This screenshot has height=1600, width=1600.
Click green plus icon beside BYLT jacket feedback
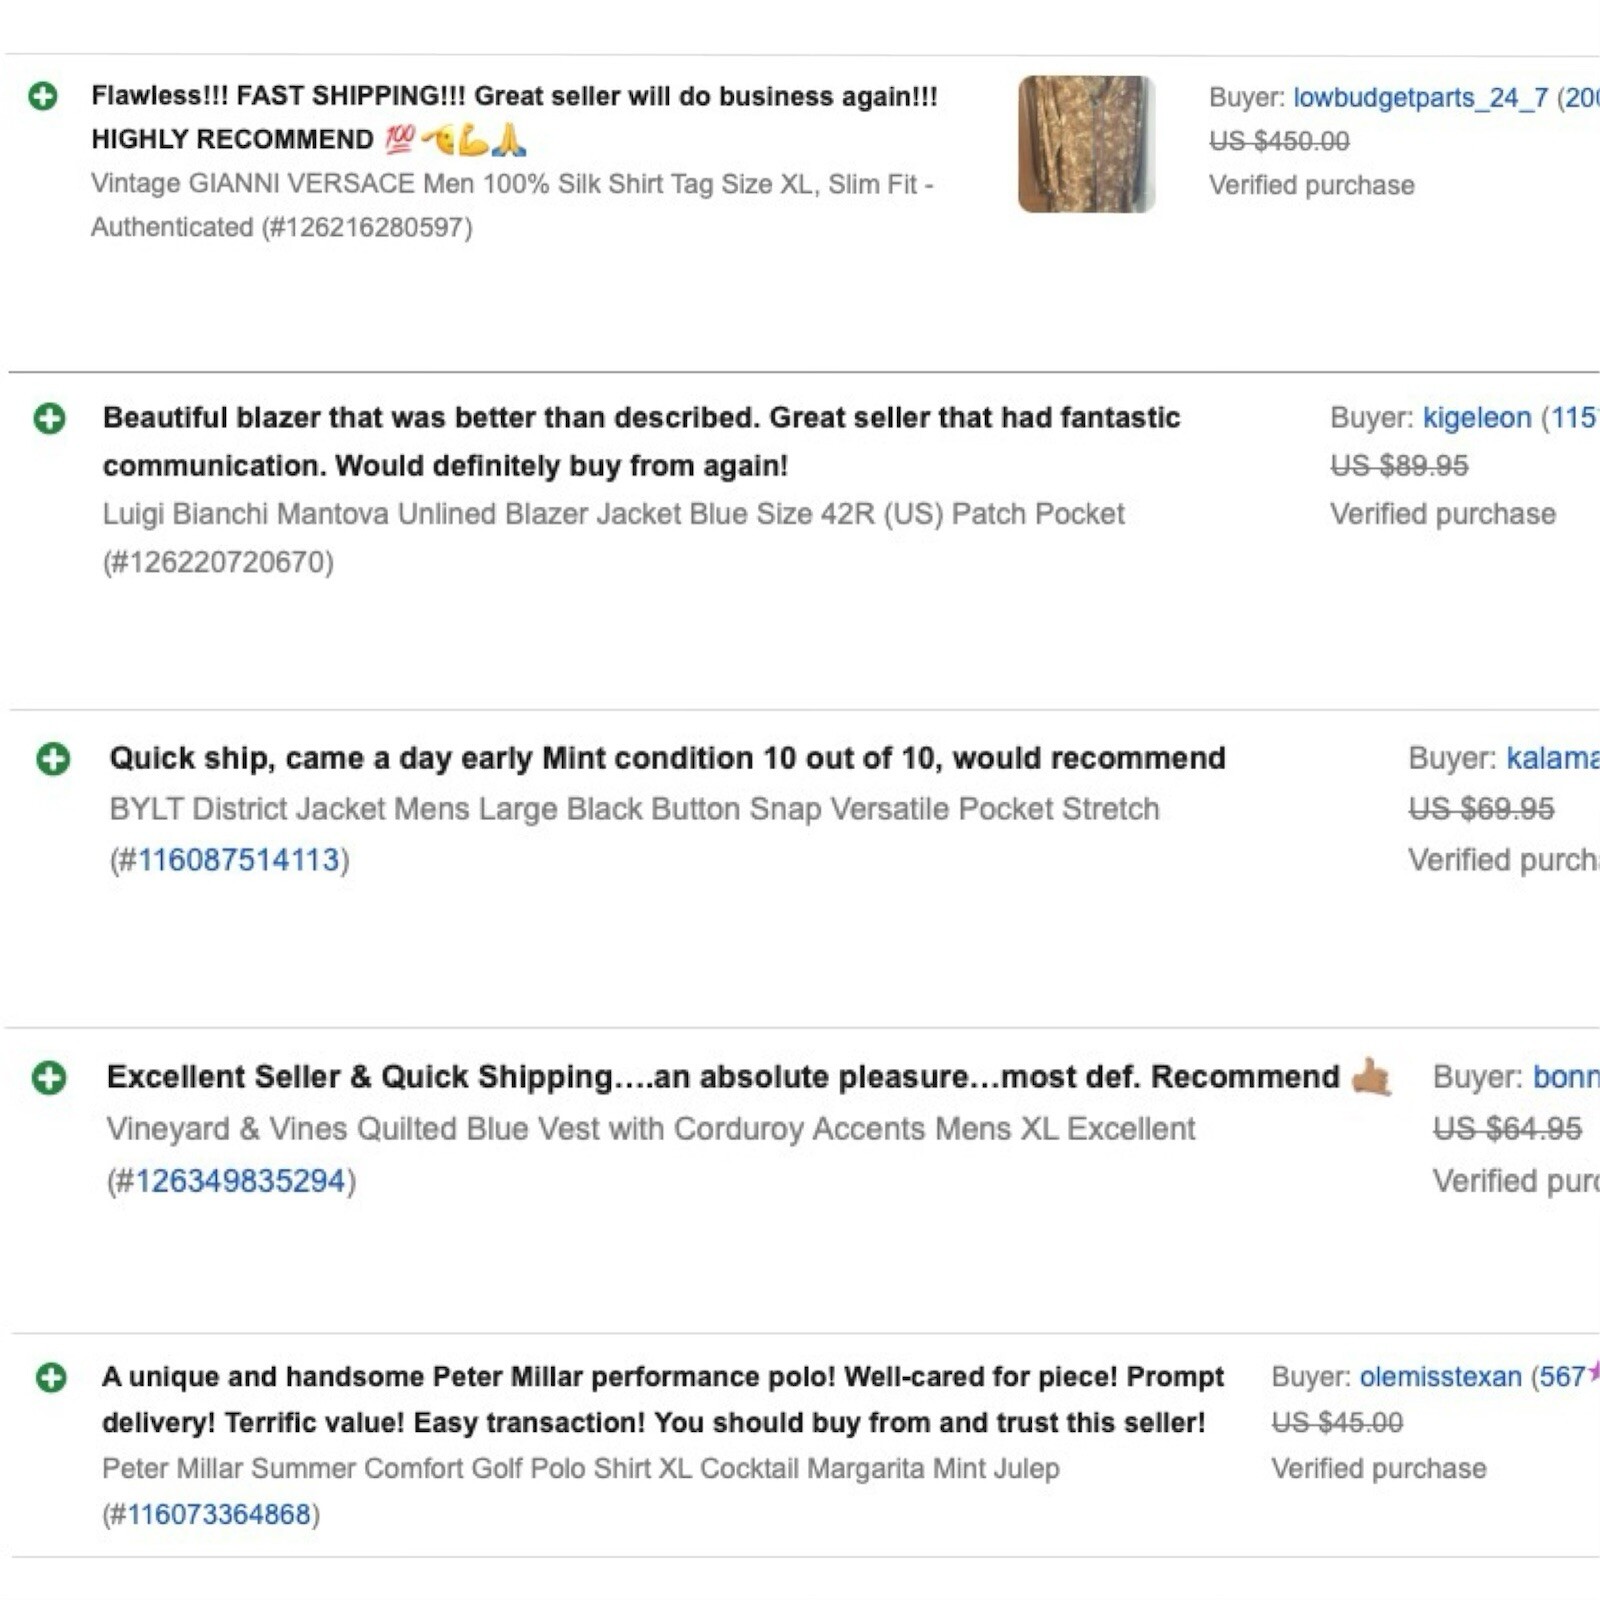click(x=54, y=759)
